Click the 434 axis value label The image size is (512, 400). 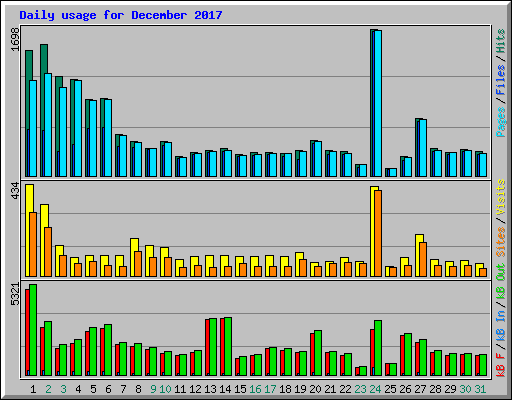point(15,191)
